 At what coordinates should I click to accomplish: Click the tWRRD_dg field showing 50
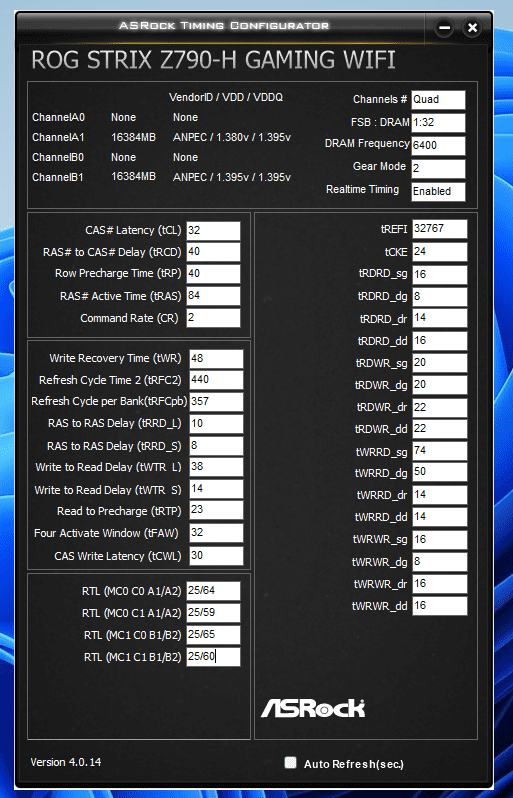[439, 472]
